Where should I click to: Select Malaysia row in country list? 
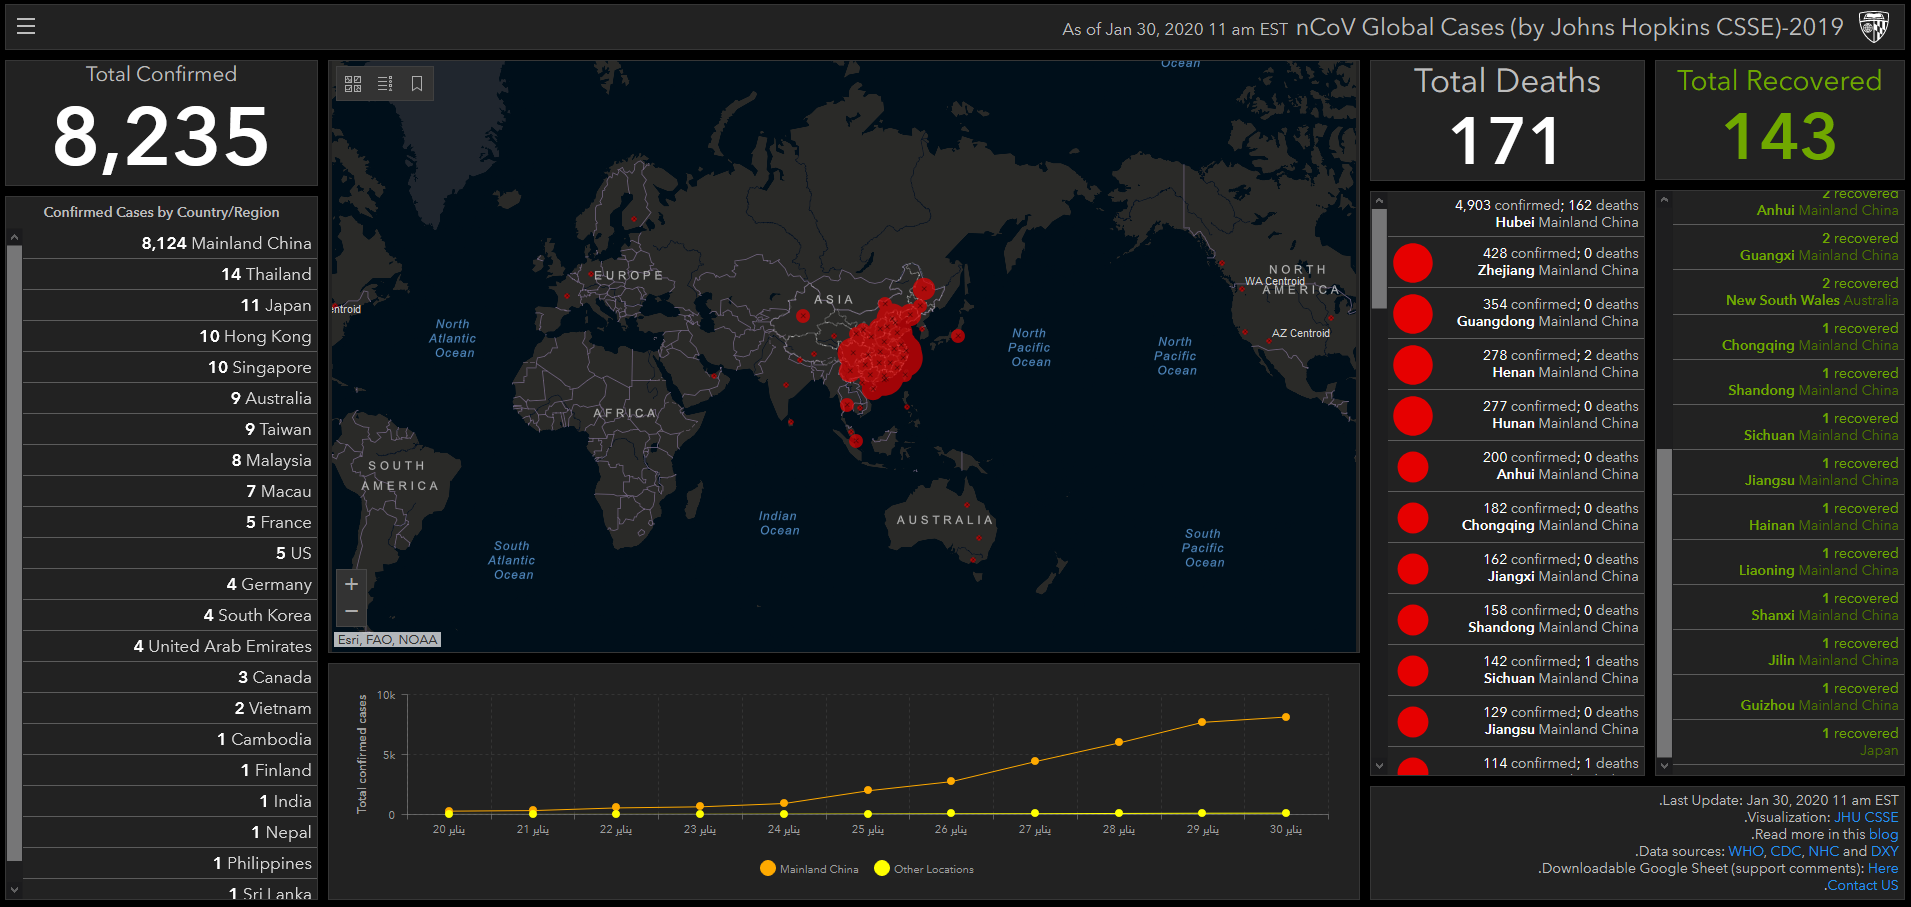pos(169,460)
